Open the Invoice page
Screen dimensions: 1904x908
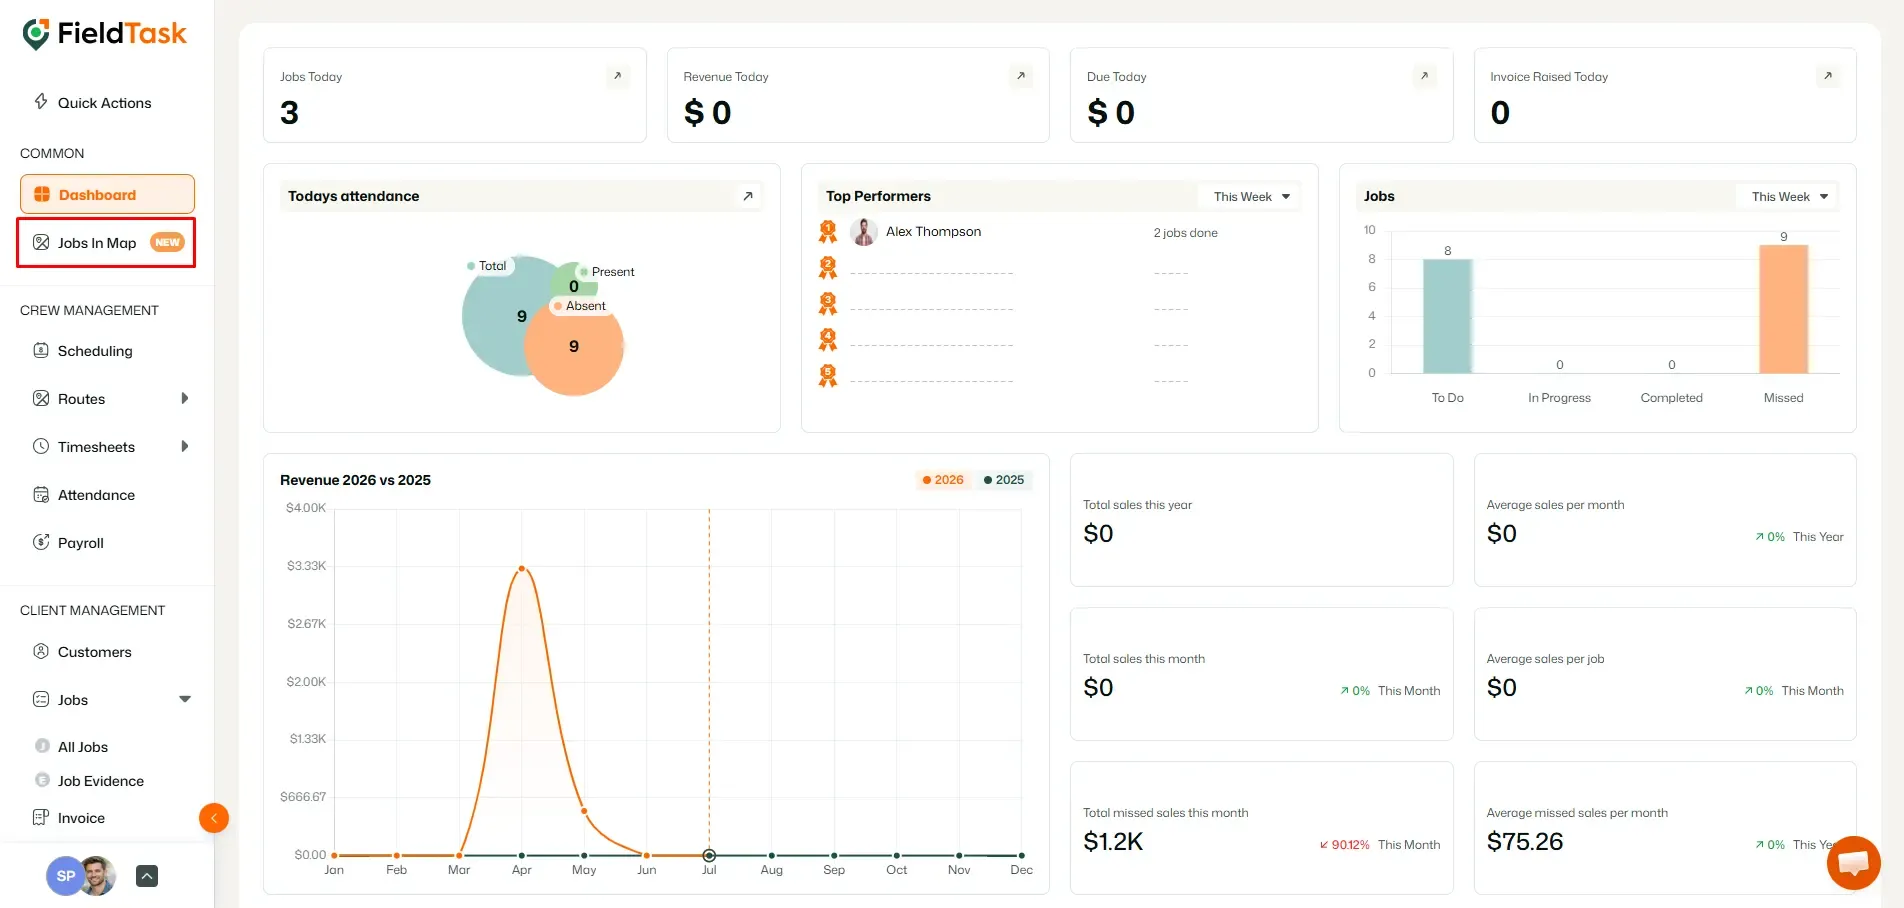click(81, 818)
